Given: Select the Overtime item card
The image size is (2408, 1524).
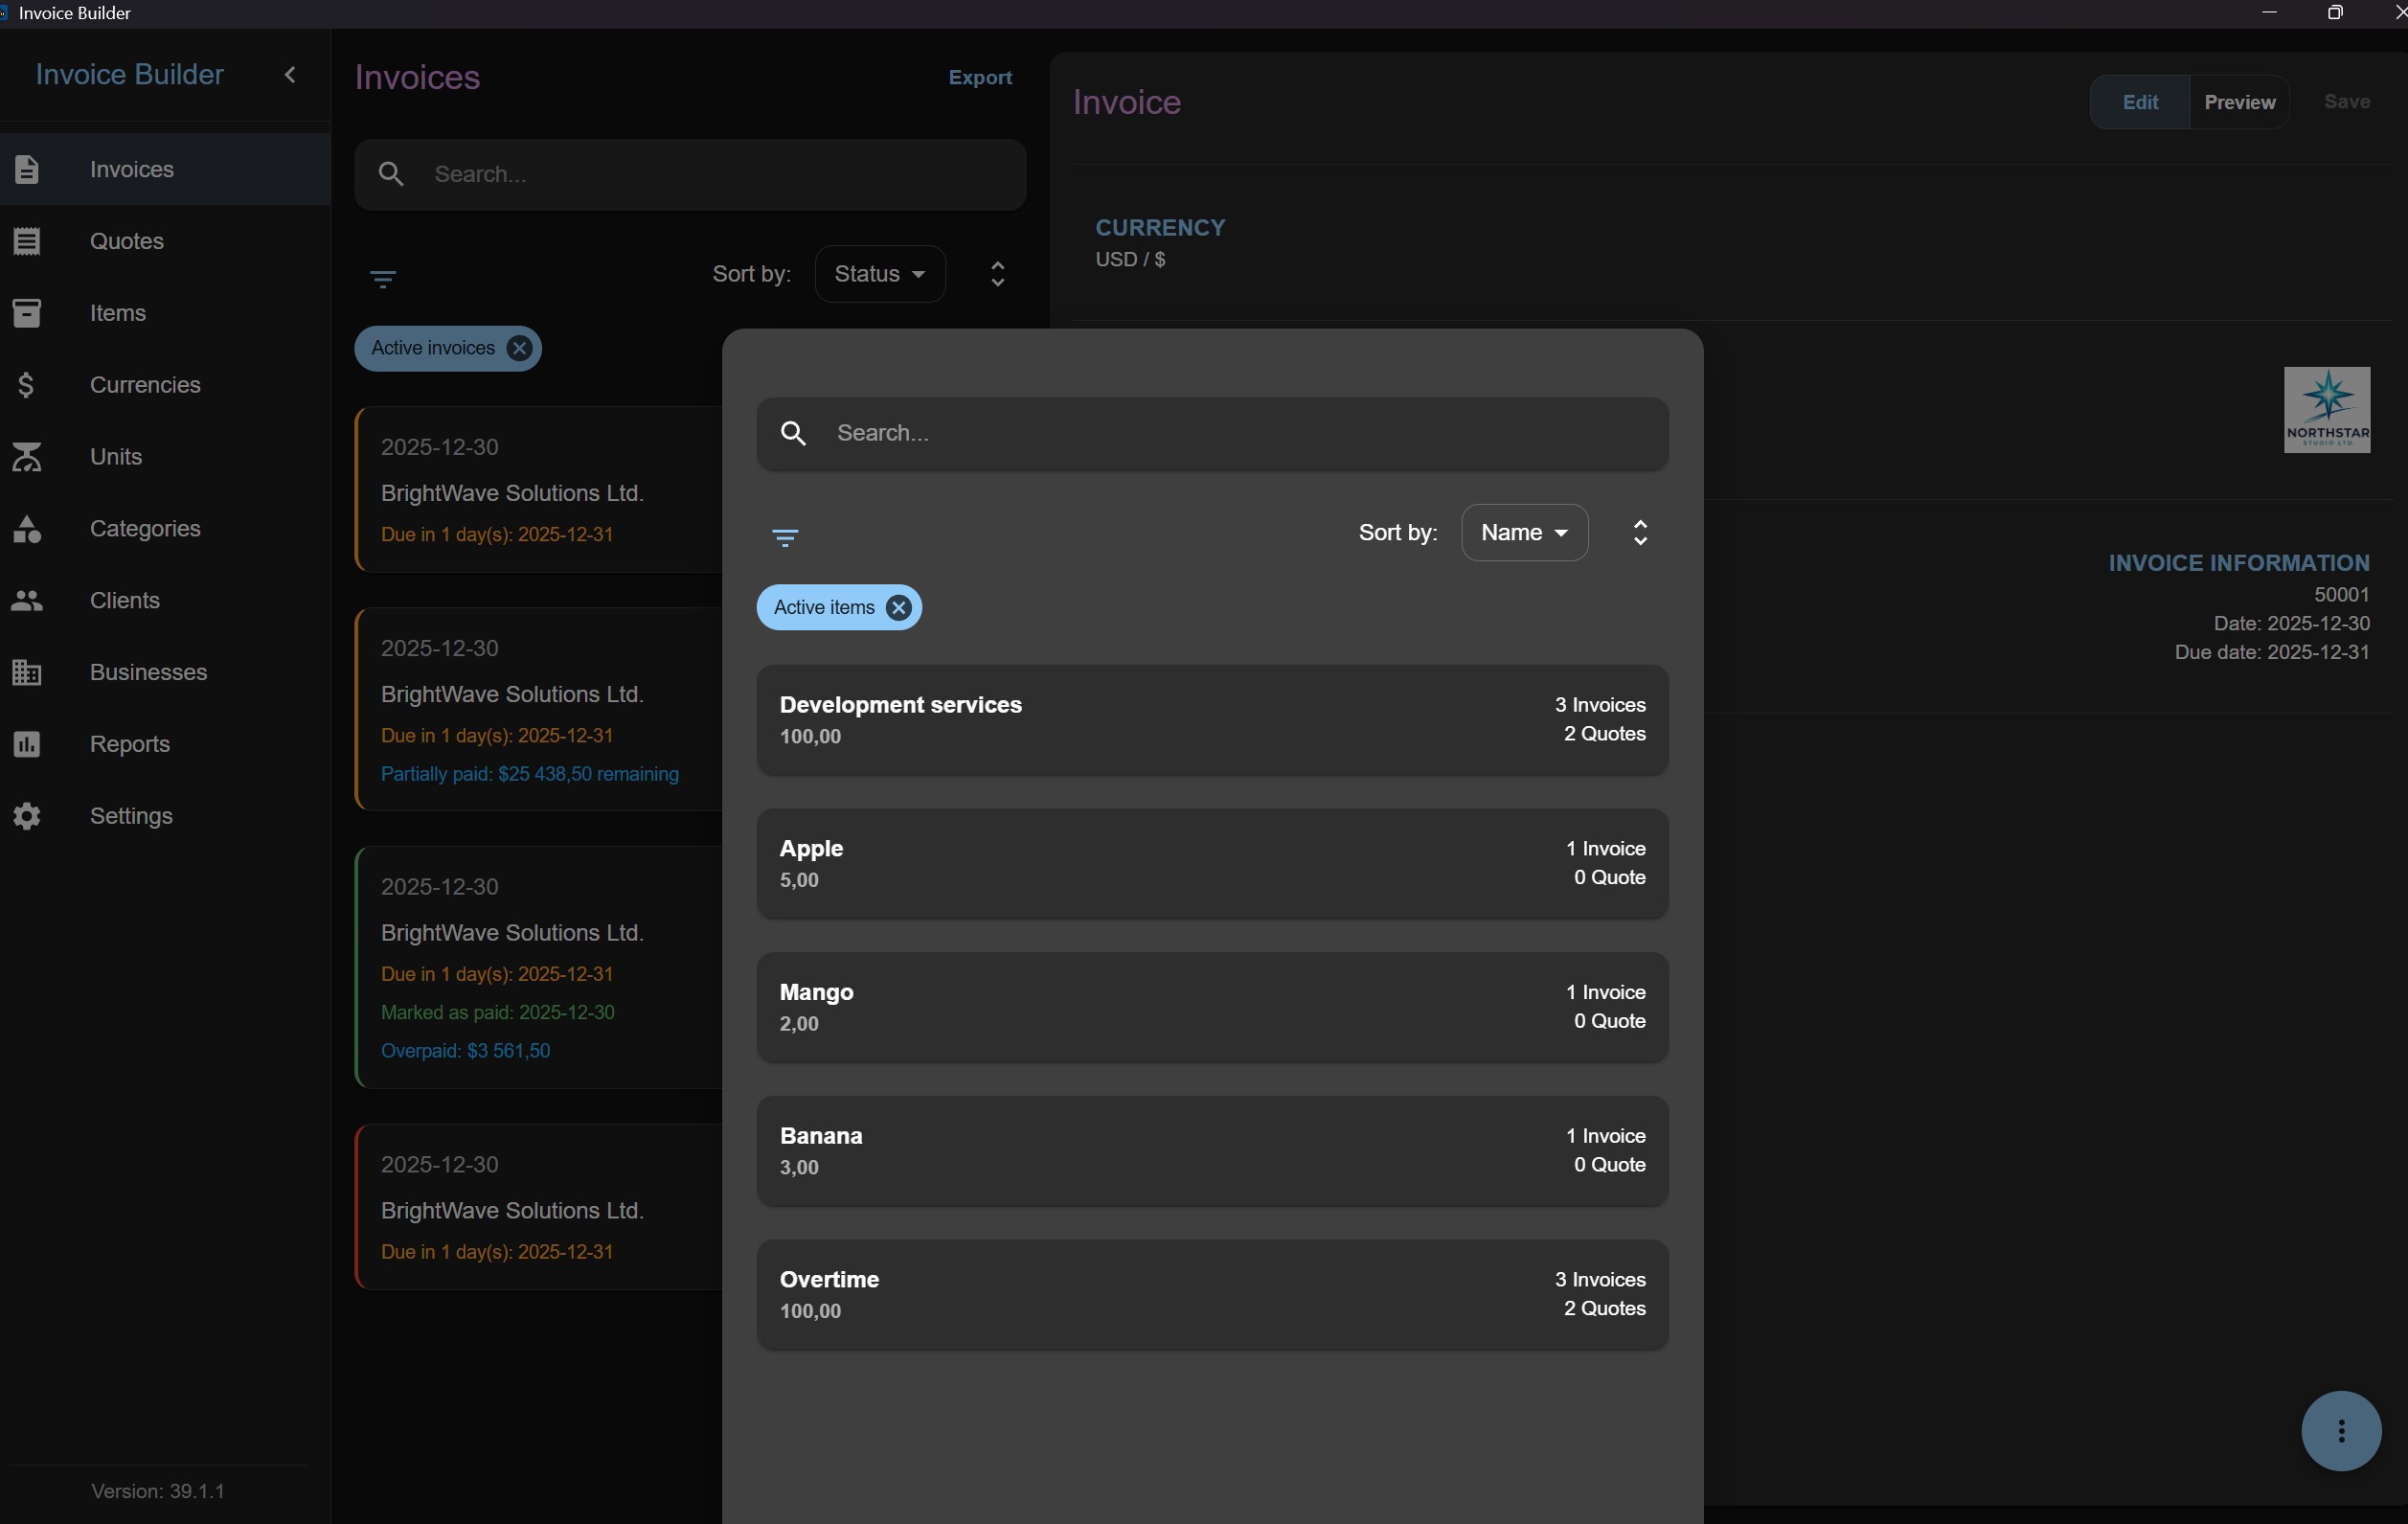Looking at the screenshot, I should (1212, 1295).
